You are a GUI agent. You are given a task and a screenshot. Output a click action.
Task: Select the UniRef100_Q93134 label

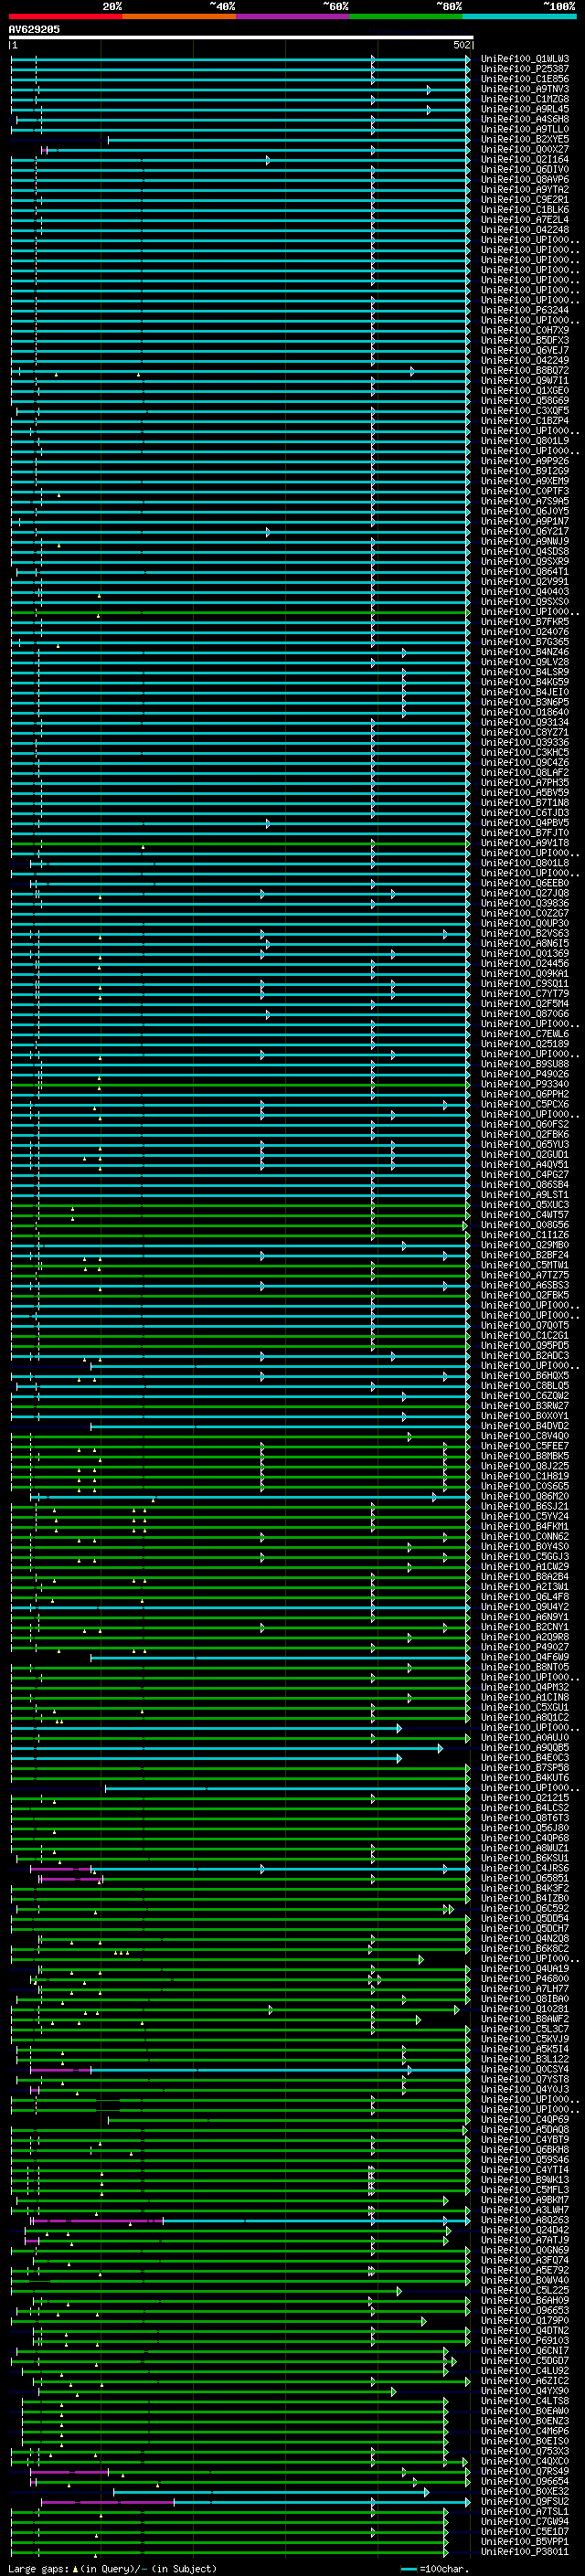coord(525,722)
